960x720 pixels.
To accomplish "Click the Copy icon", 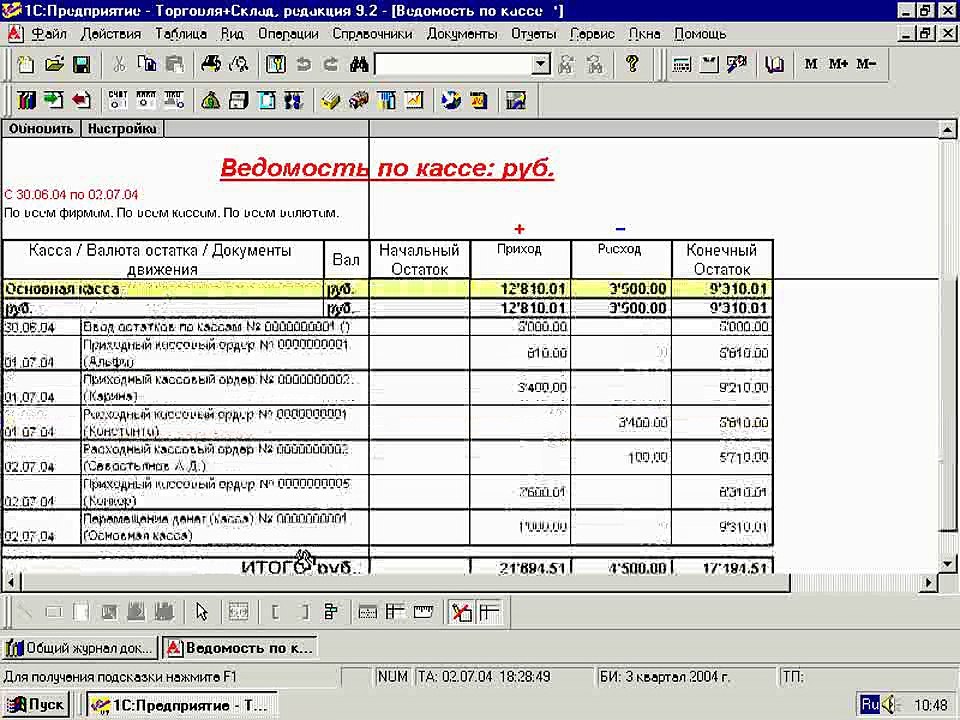I will pos(147,64).
